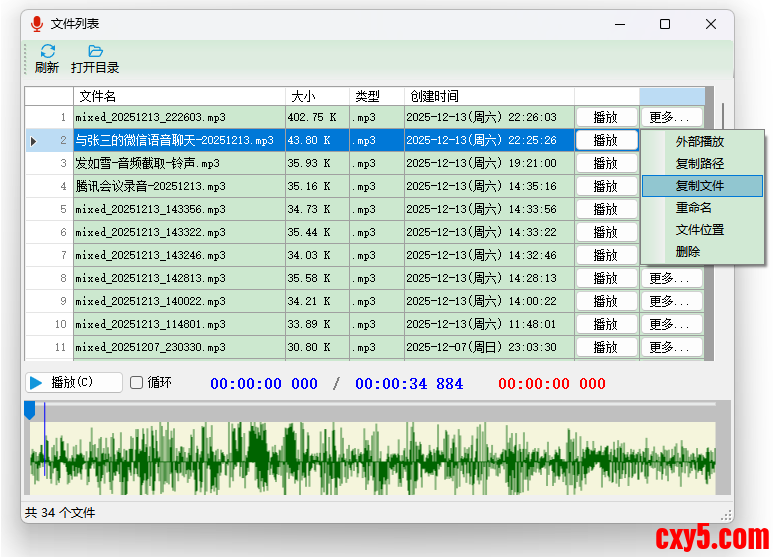Viewport: 774px width, 557px height.
Task: Open 更多... dropdown for mixed_20251213_222603.mp3
Action: [x=670, y=118]
